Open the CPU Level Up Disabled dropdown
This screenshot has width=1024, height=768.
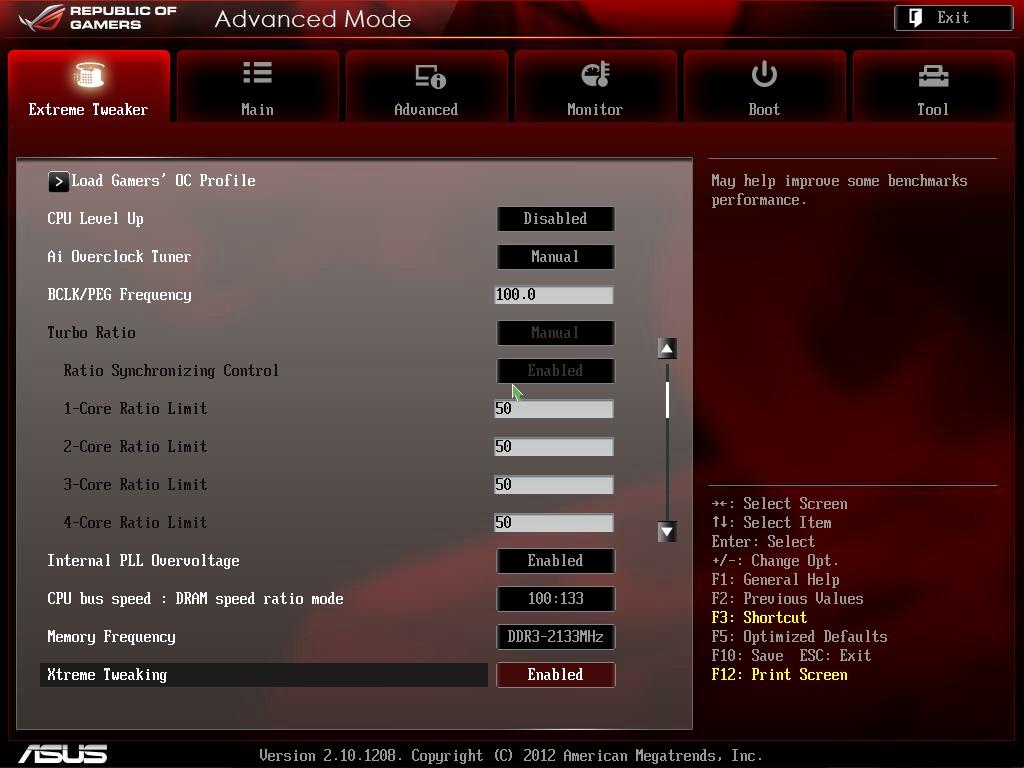click(x=555, y=219)
